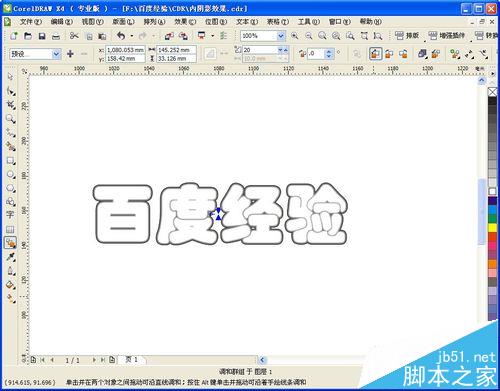500x391 pixels.
Task: Open the 文件 (File) menu
Action: [x=31, y=22]
